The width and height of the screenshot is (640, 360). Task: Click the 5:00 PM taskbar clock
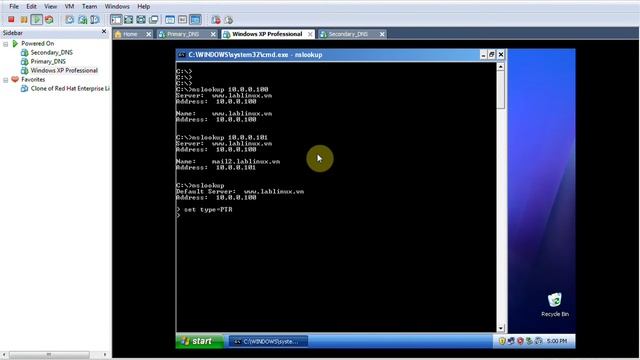557,341
